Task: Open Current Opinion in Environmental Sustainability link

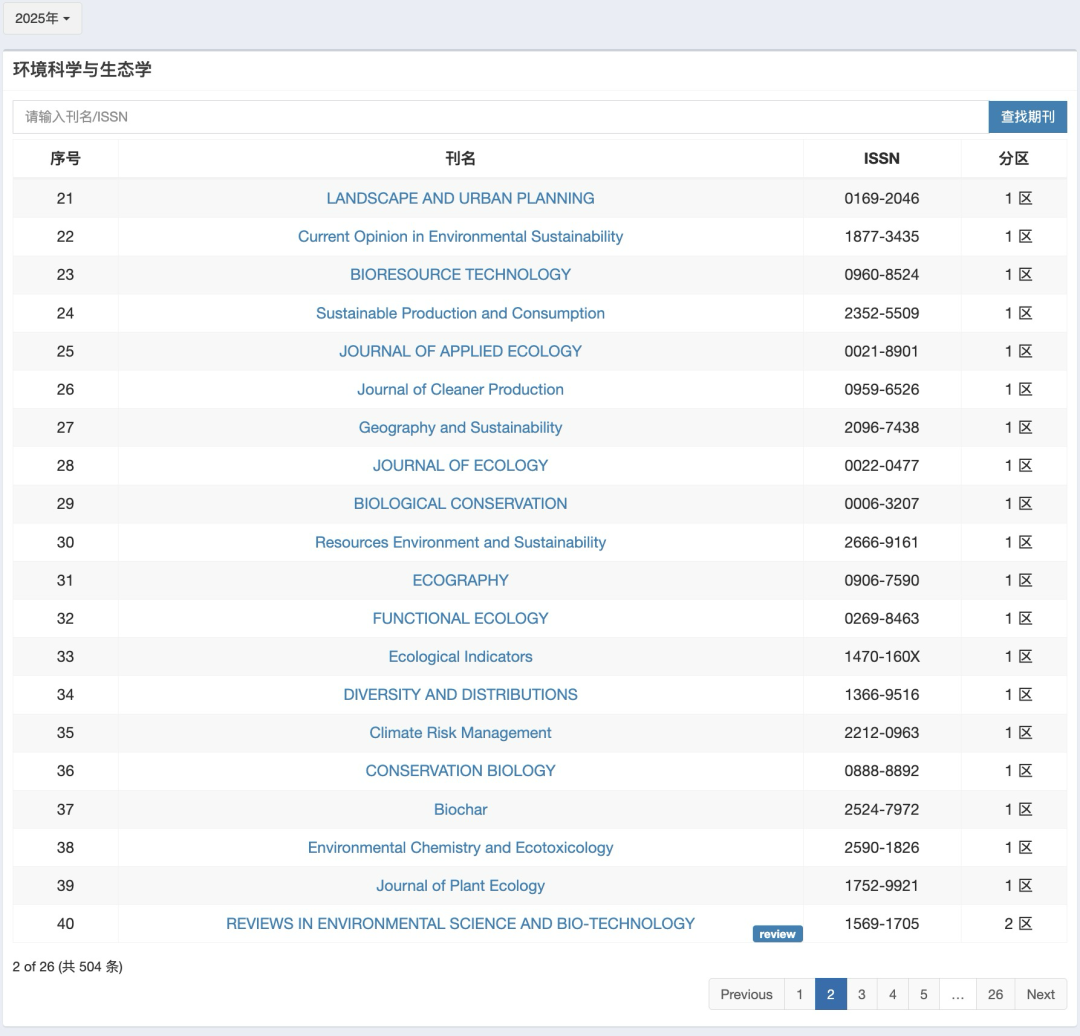Action: pyautogui.click(x=460, y=236)
